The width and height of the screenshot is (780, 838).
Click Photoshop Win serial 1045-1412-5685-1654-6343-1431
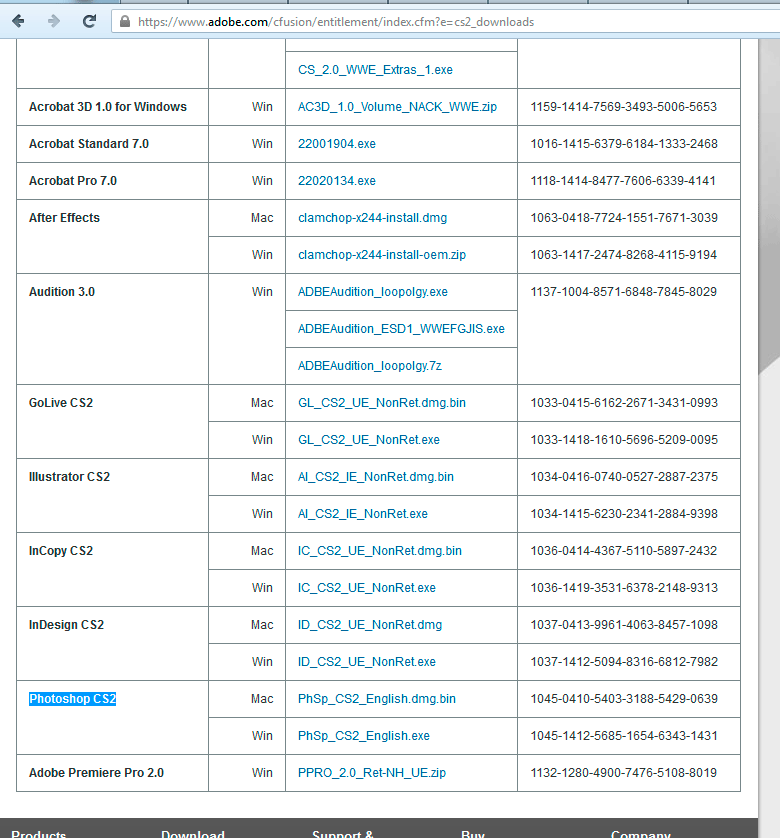(624, 736)
